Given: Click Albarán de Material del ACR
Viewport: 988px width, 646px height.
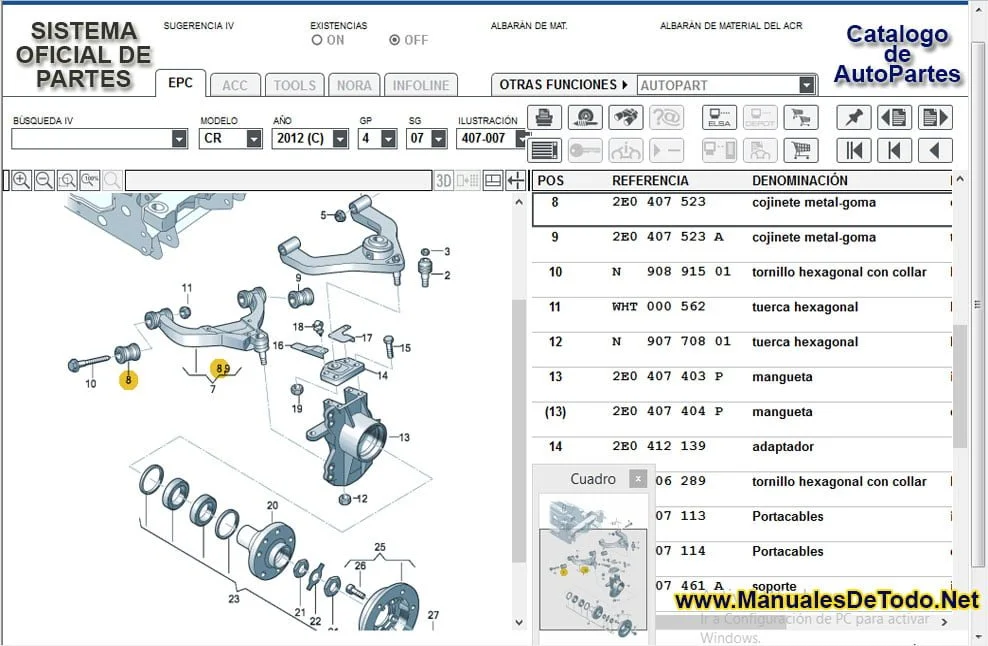Looking at the screenshot, I should pos(731,26).
